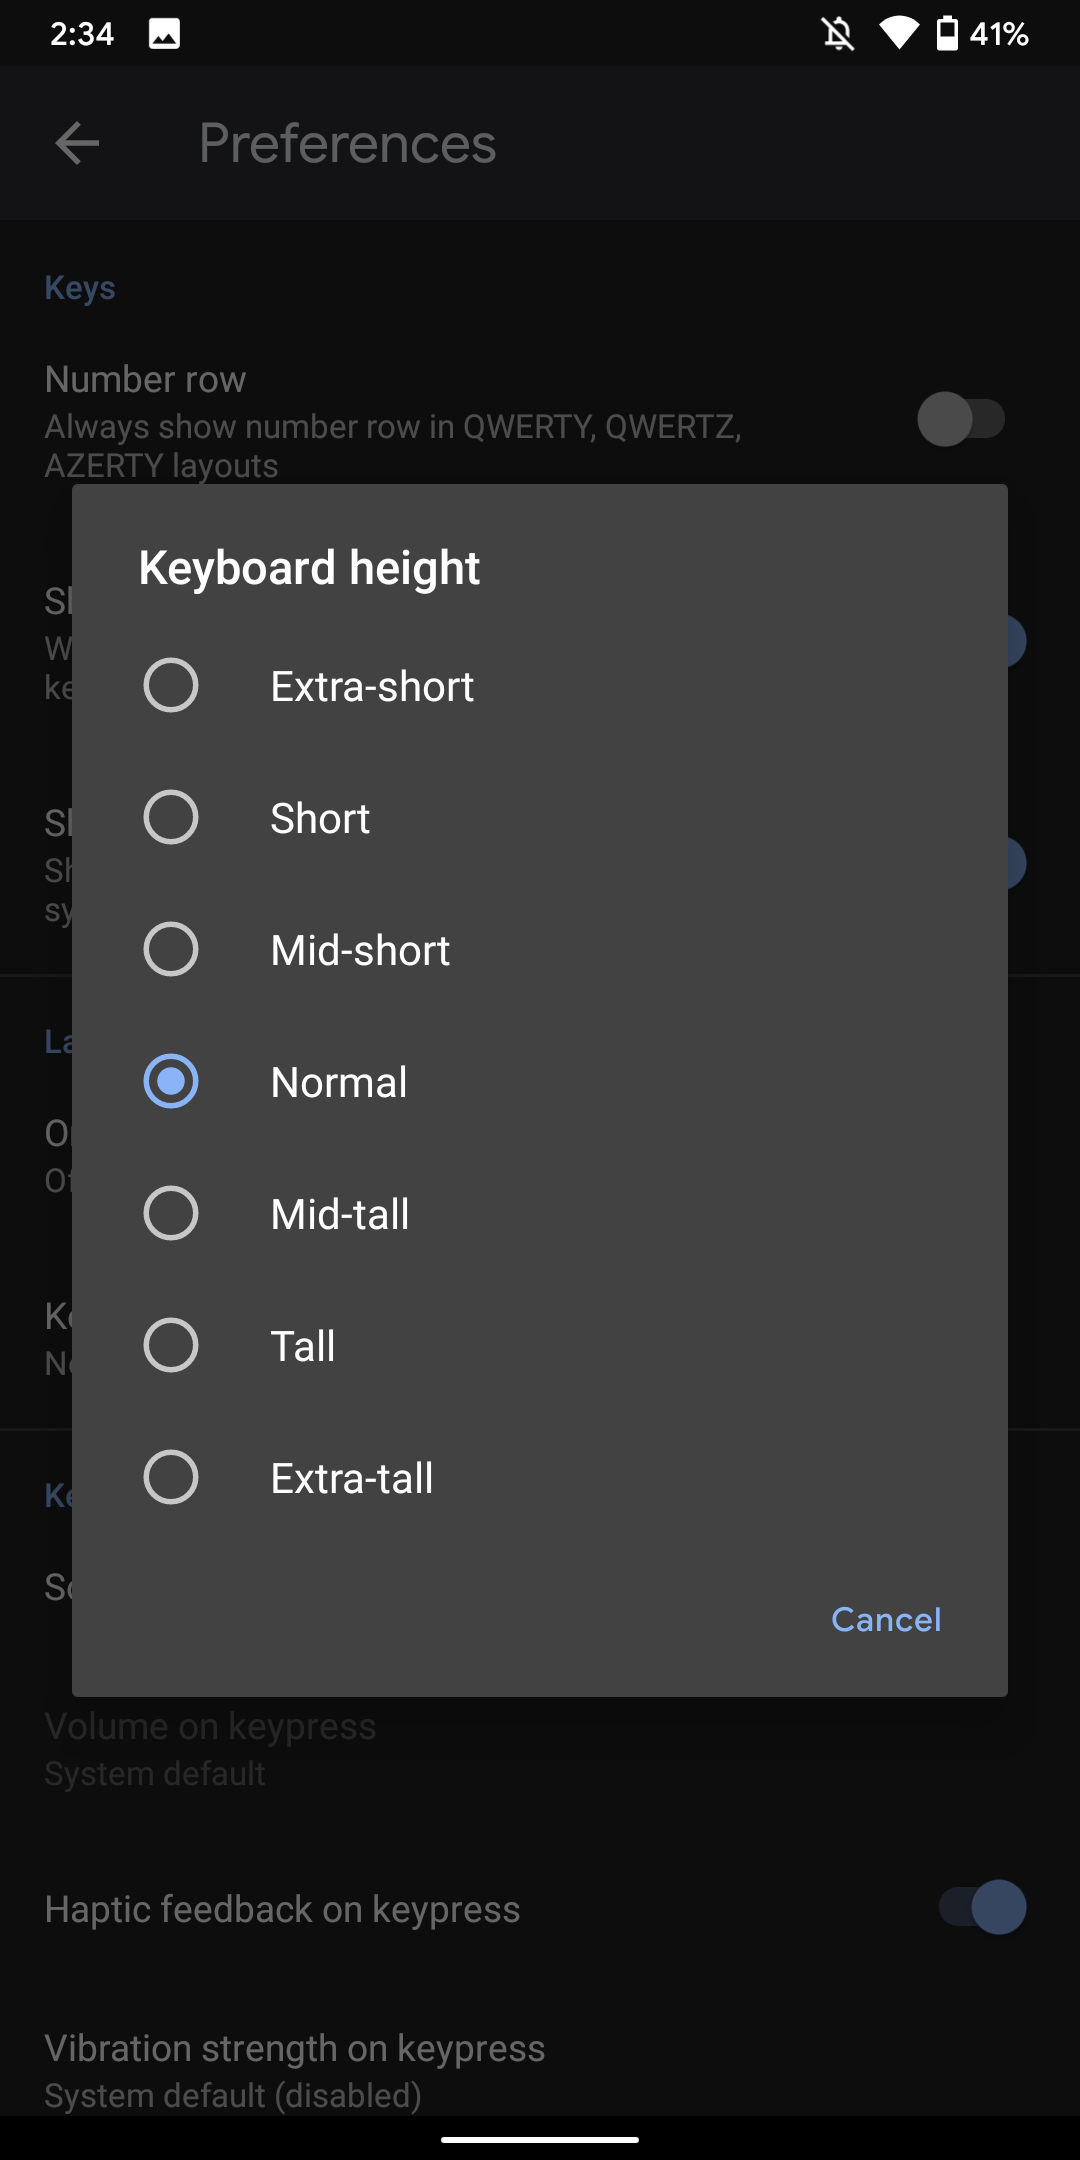Screen dimensions: 1080x2160
Task: Select the Normal radio button
Action: click(x=171, y=1082)
